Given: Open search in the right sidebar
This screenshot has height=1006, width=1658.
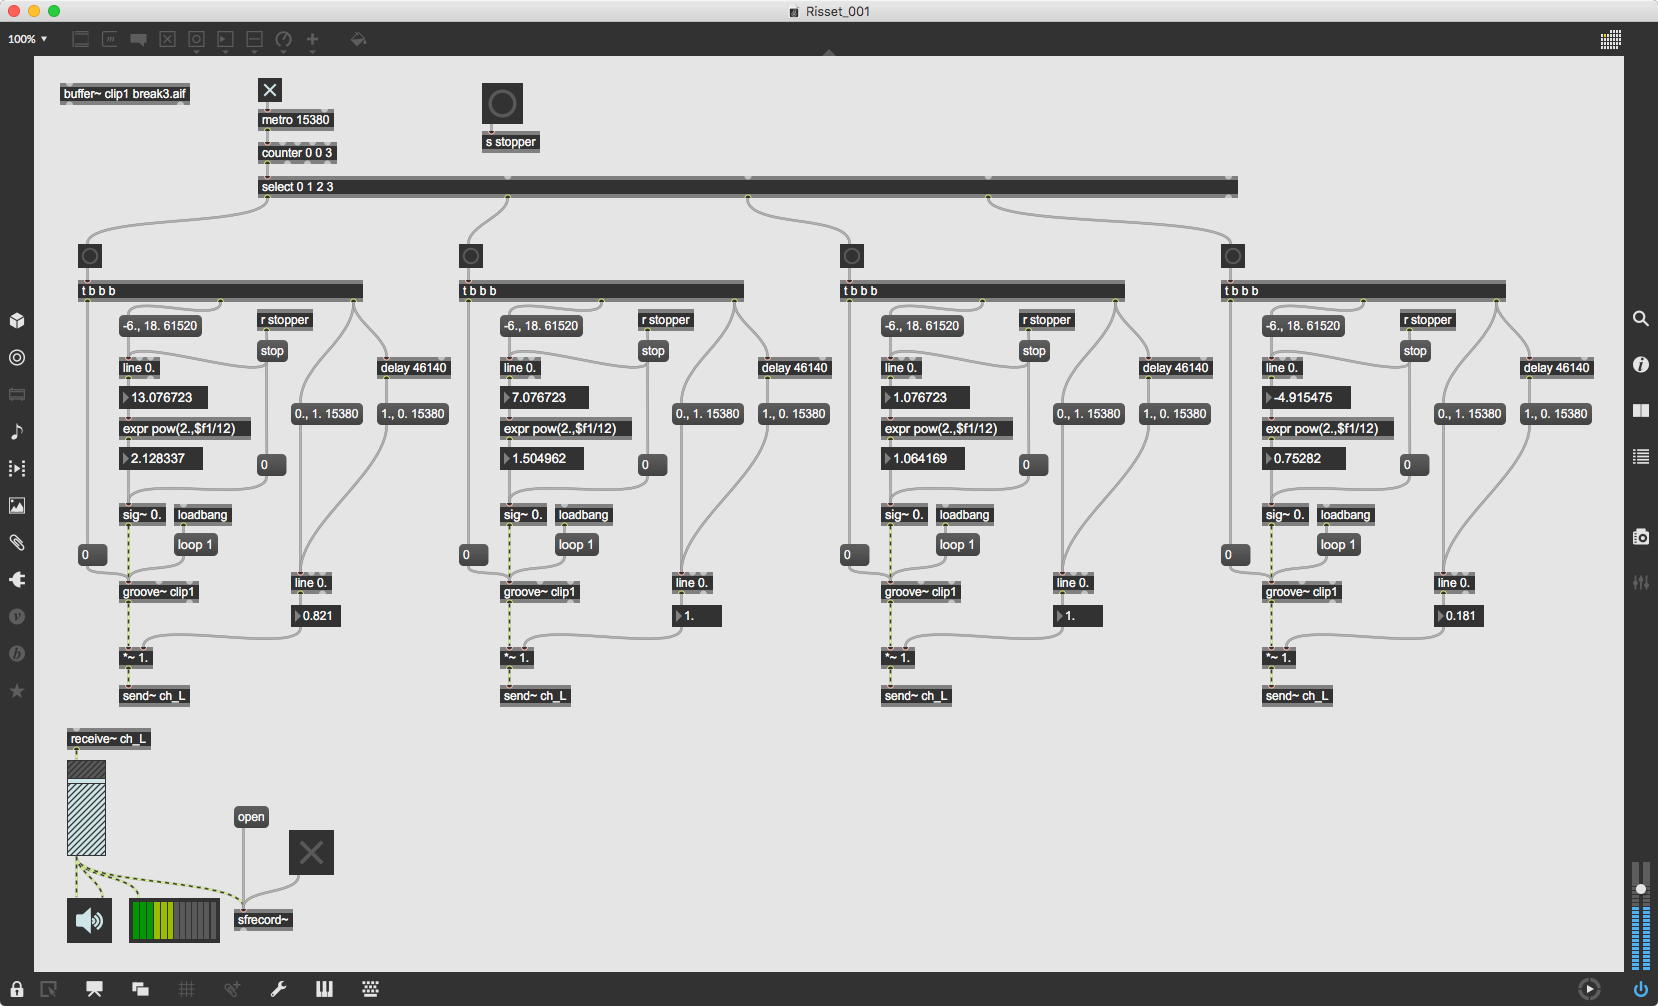Looking at the screenshot, I should pos(1641,319).
